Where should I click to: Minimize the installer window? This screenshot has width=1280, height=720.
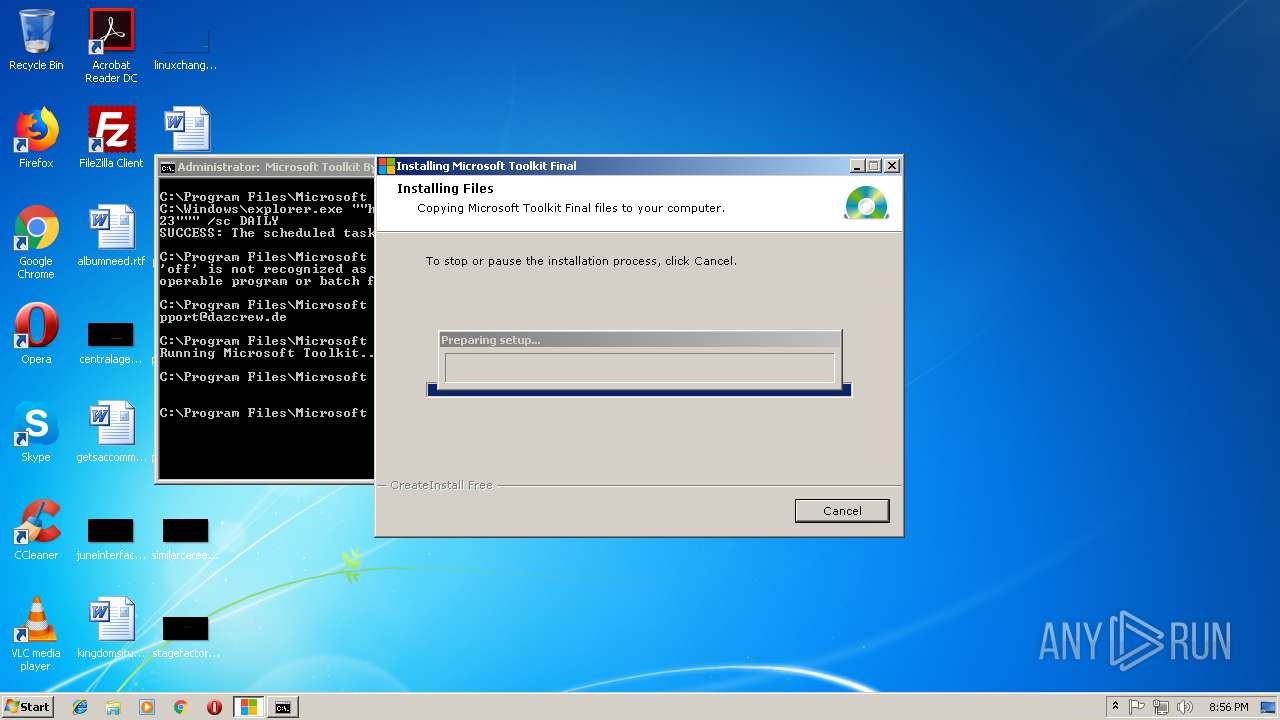[x=857, y=166]
